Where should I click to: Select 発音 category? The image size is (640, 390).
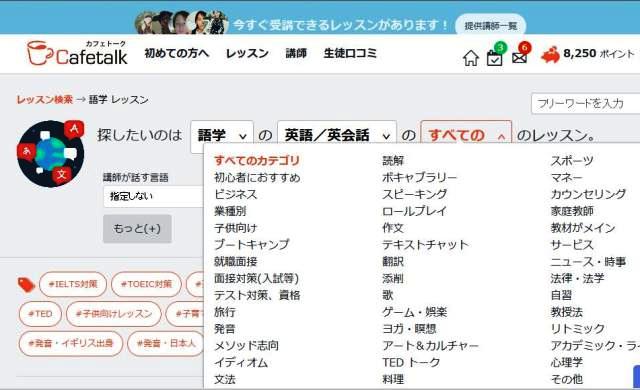pyautogui.click(x=225, y=329)
